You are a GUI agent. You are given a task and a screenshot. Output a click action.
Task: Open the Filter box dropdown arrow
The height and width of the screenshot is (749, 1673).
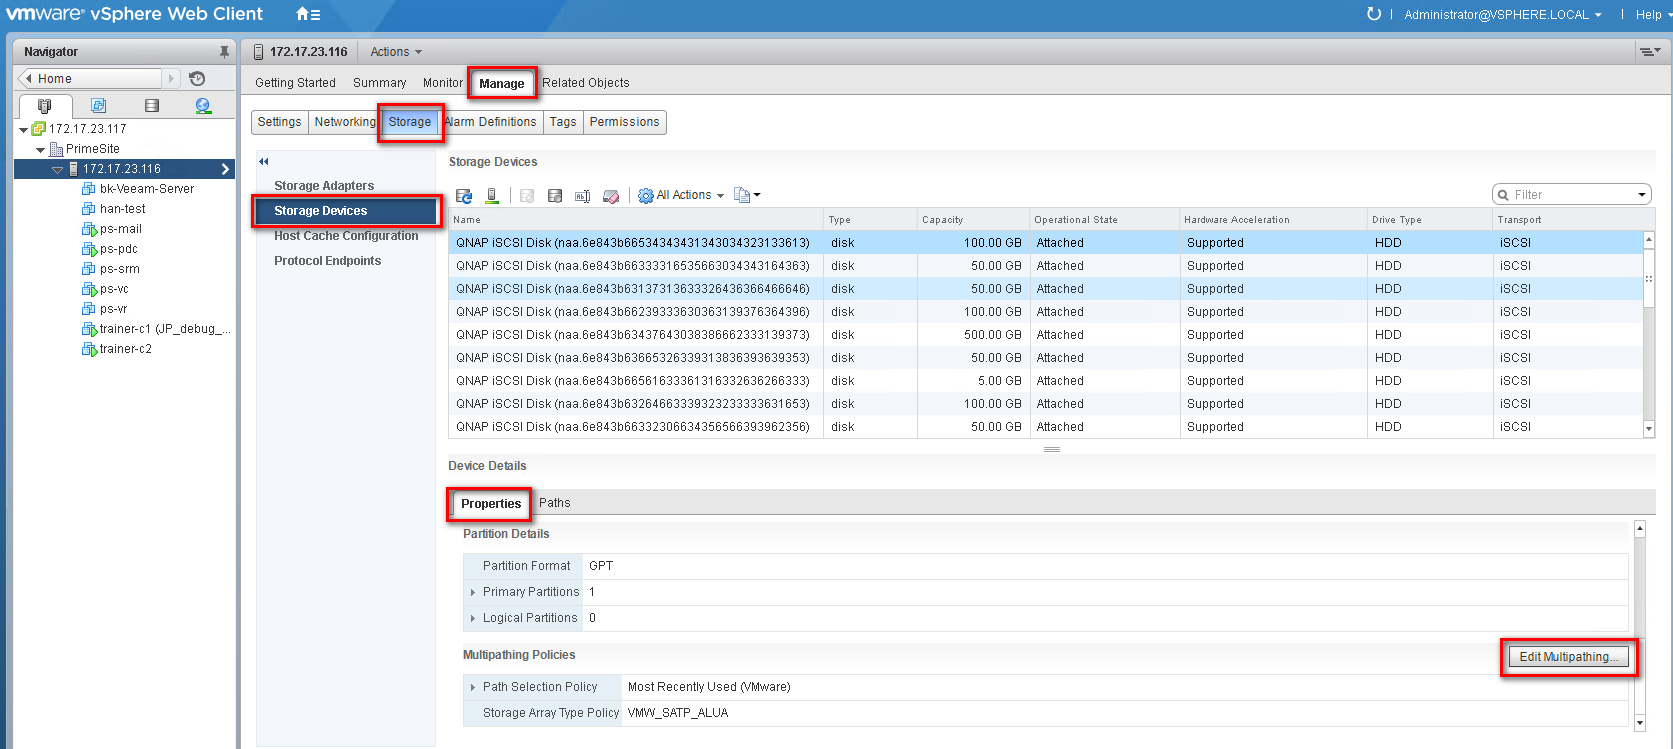[1641, 195]
